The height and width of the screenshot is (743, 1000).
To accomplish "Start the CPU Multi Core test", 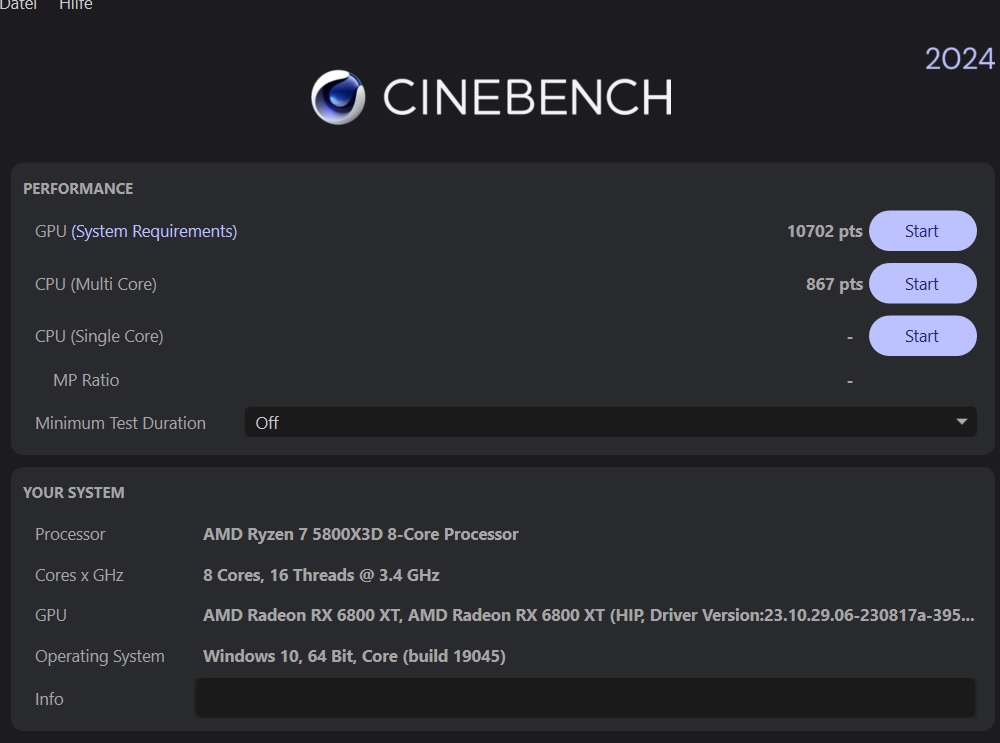I will click(x=922, y=284).
